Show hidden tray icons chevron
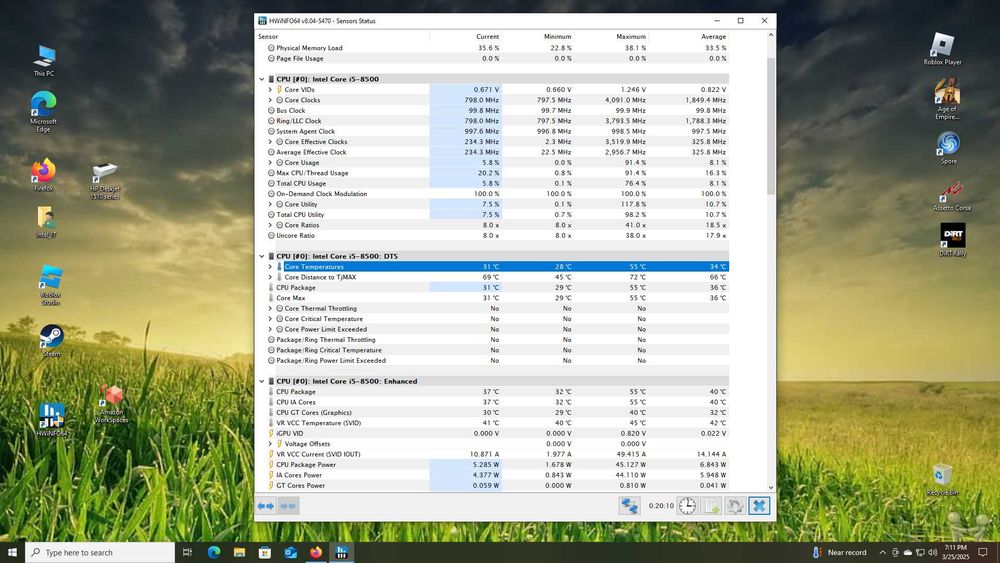 click(882, 552)
